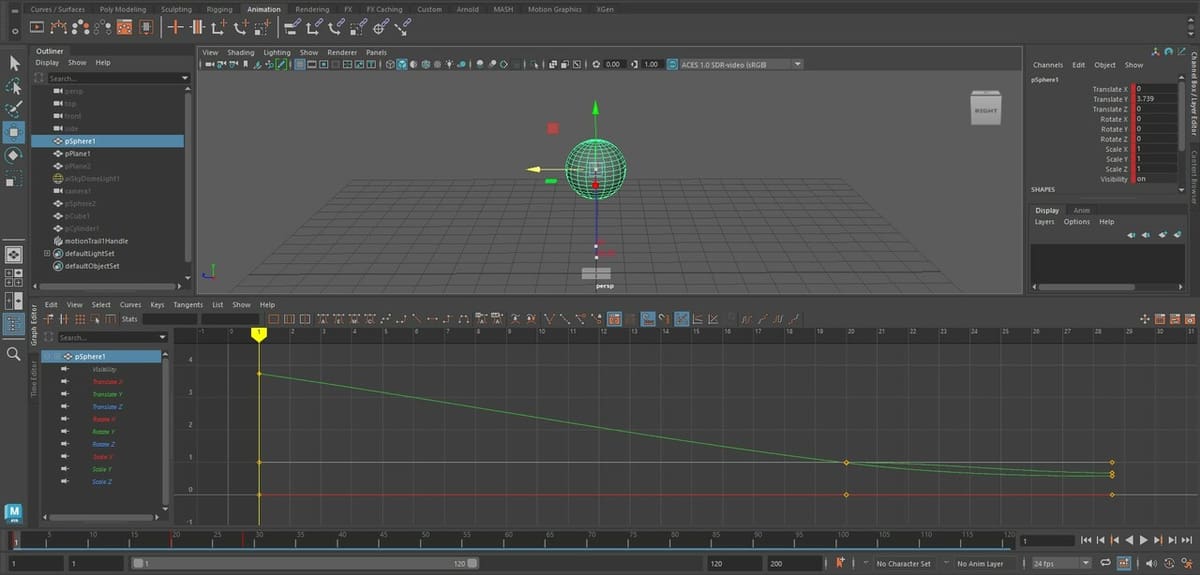Select the Translate Y curve in Graph Editor
The image size is (1200, 575).
(x=107, y=394)
